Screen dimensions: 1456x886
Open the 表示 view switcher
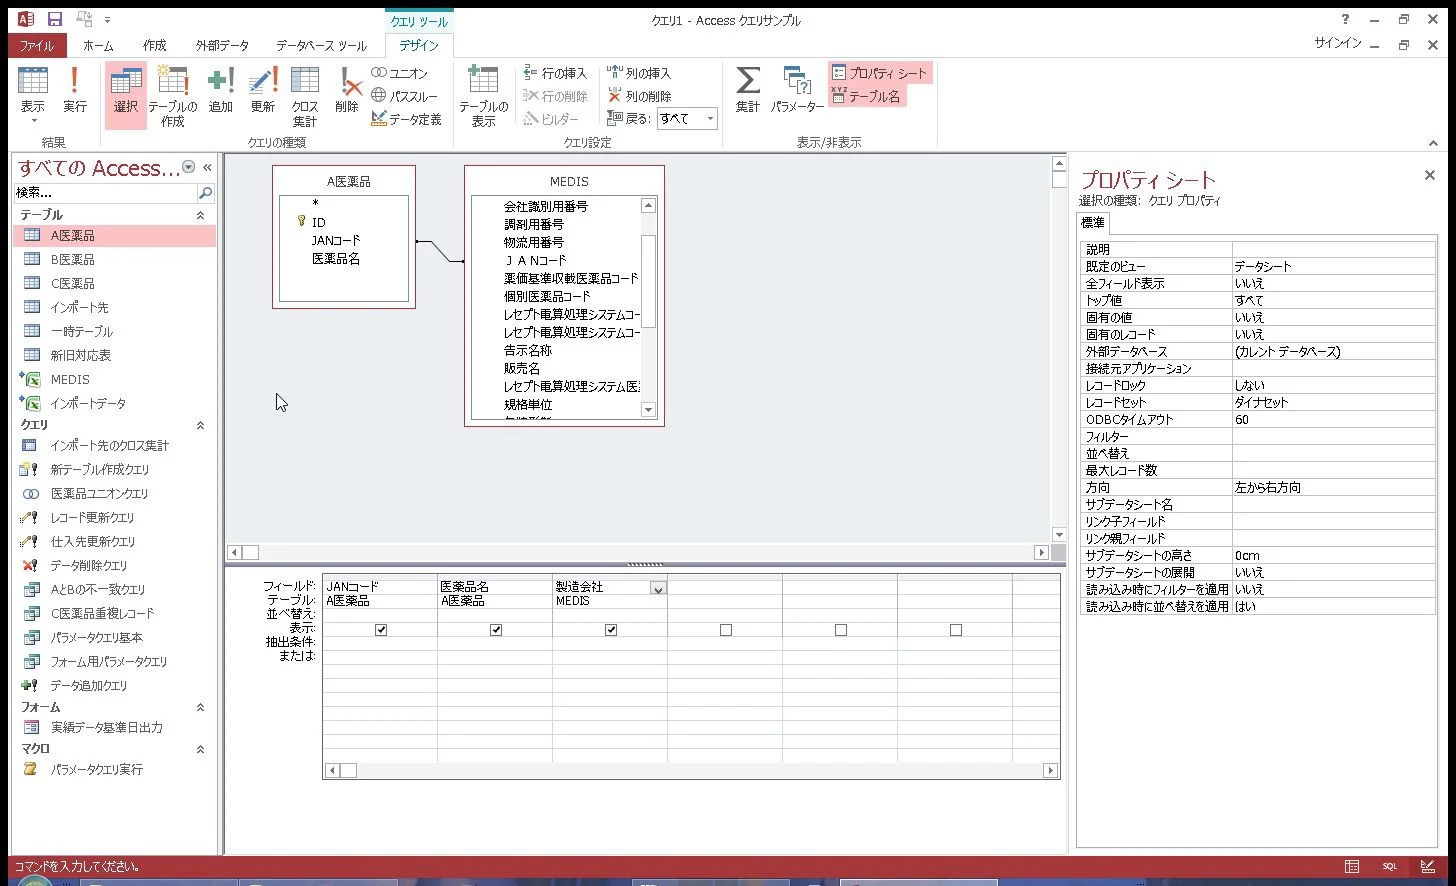click(33, 94)
